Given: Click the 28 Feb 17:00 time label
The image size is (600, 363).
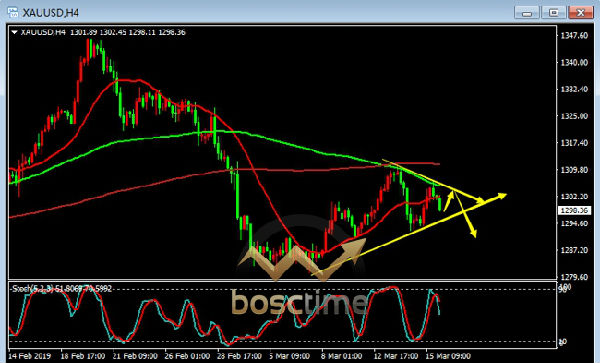Looking at the screenshot, I should [240, 356].
